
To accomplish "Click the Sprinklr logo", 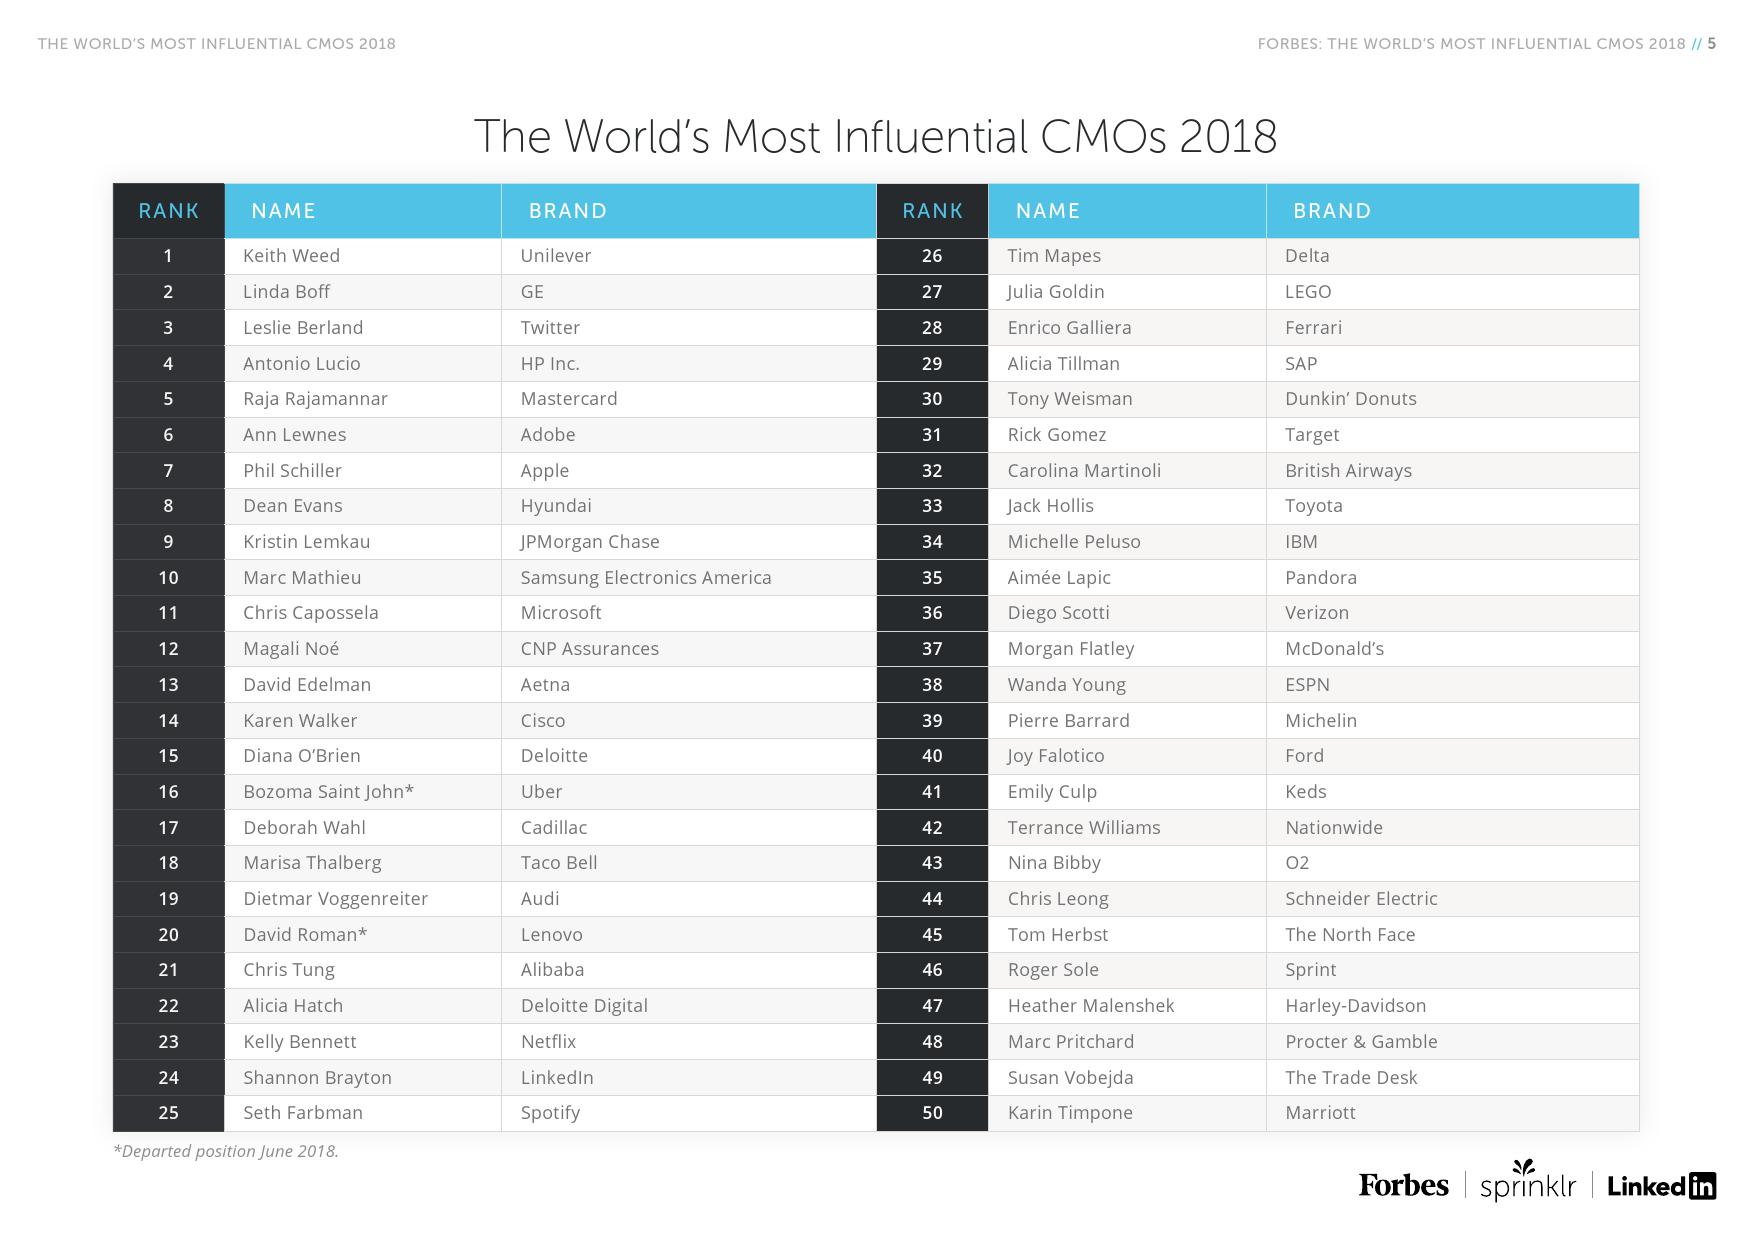I will 1527,1183.
